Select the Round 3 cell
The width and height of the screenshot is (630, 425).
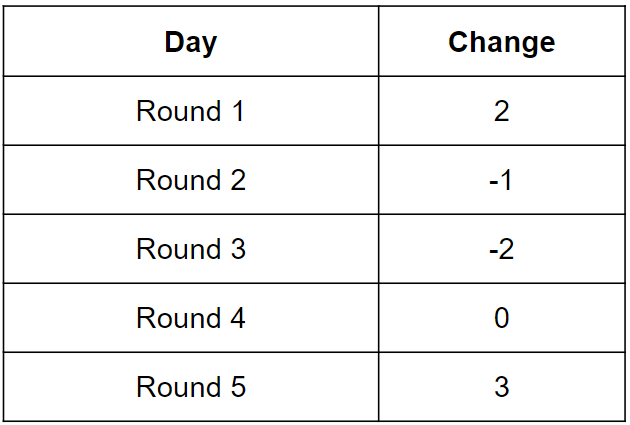190,249
